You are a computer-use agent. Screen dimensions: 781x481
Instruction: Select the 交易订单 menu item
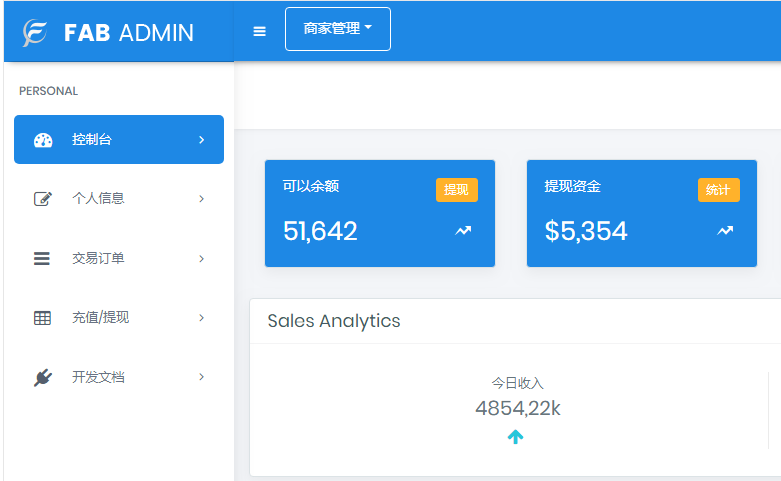click(x=98, y=259)
